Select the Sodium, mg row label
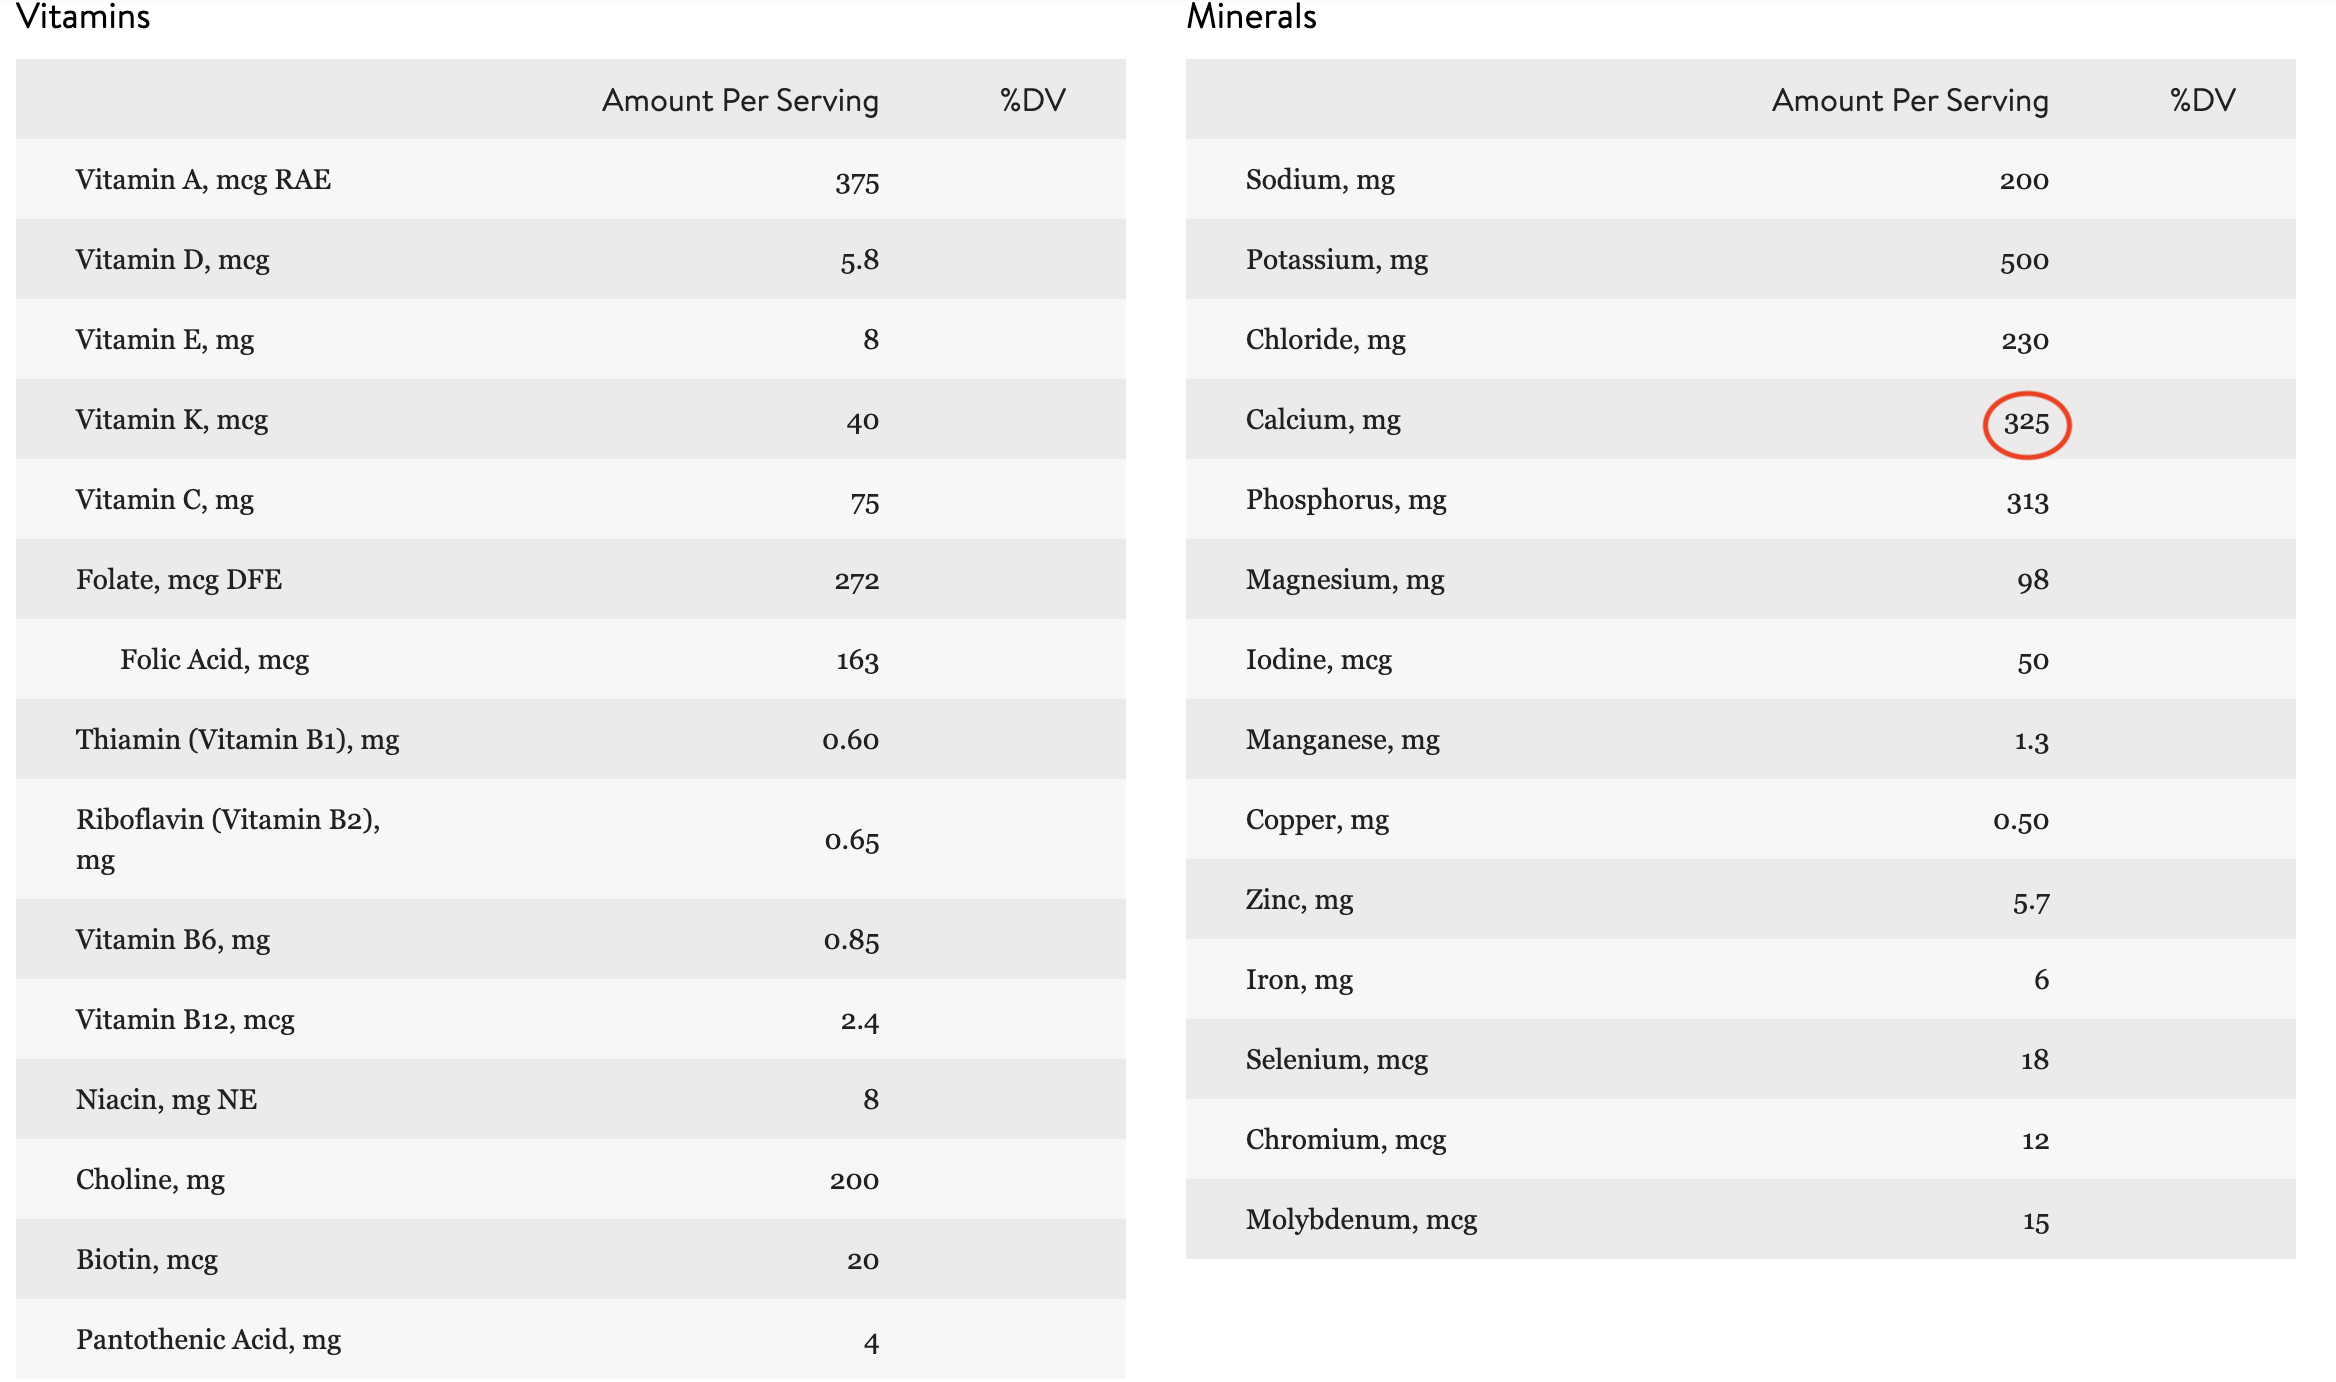Viewport: 2336px width, 1382px height. click(x=1320, y=180)
